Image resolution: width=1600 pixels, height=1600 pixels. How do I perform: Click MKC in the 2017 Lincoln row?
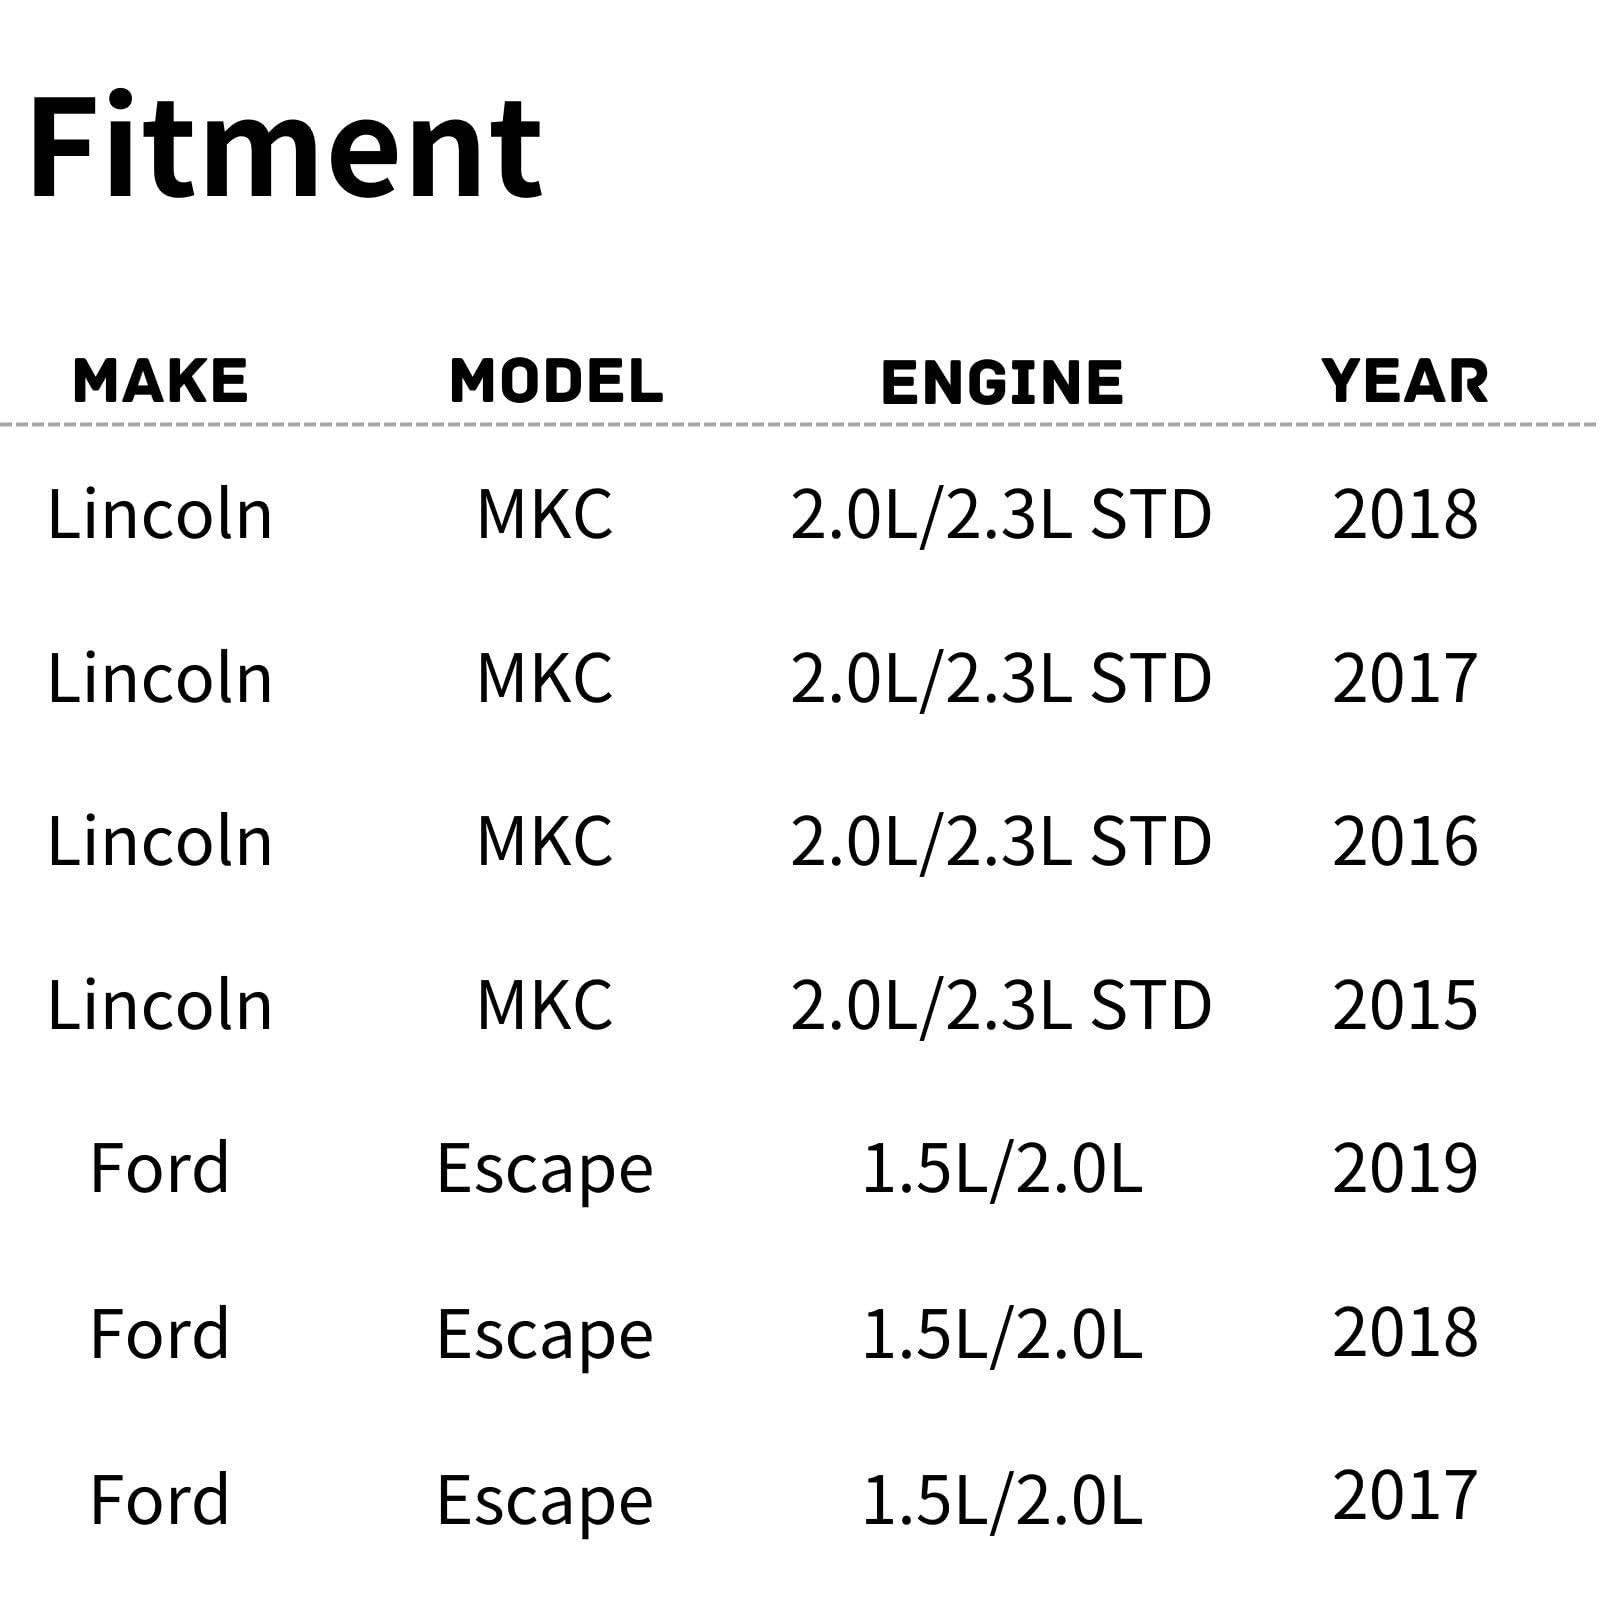545,678
